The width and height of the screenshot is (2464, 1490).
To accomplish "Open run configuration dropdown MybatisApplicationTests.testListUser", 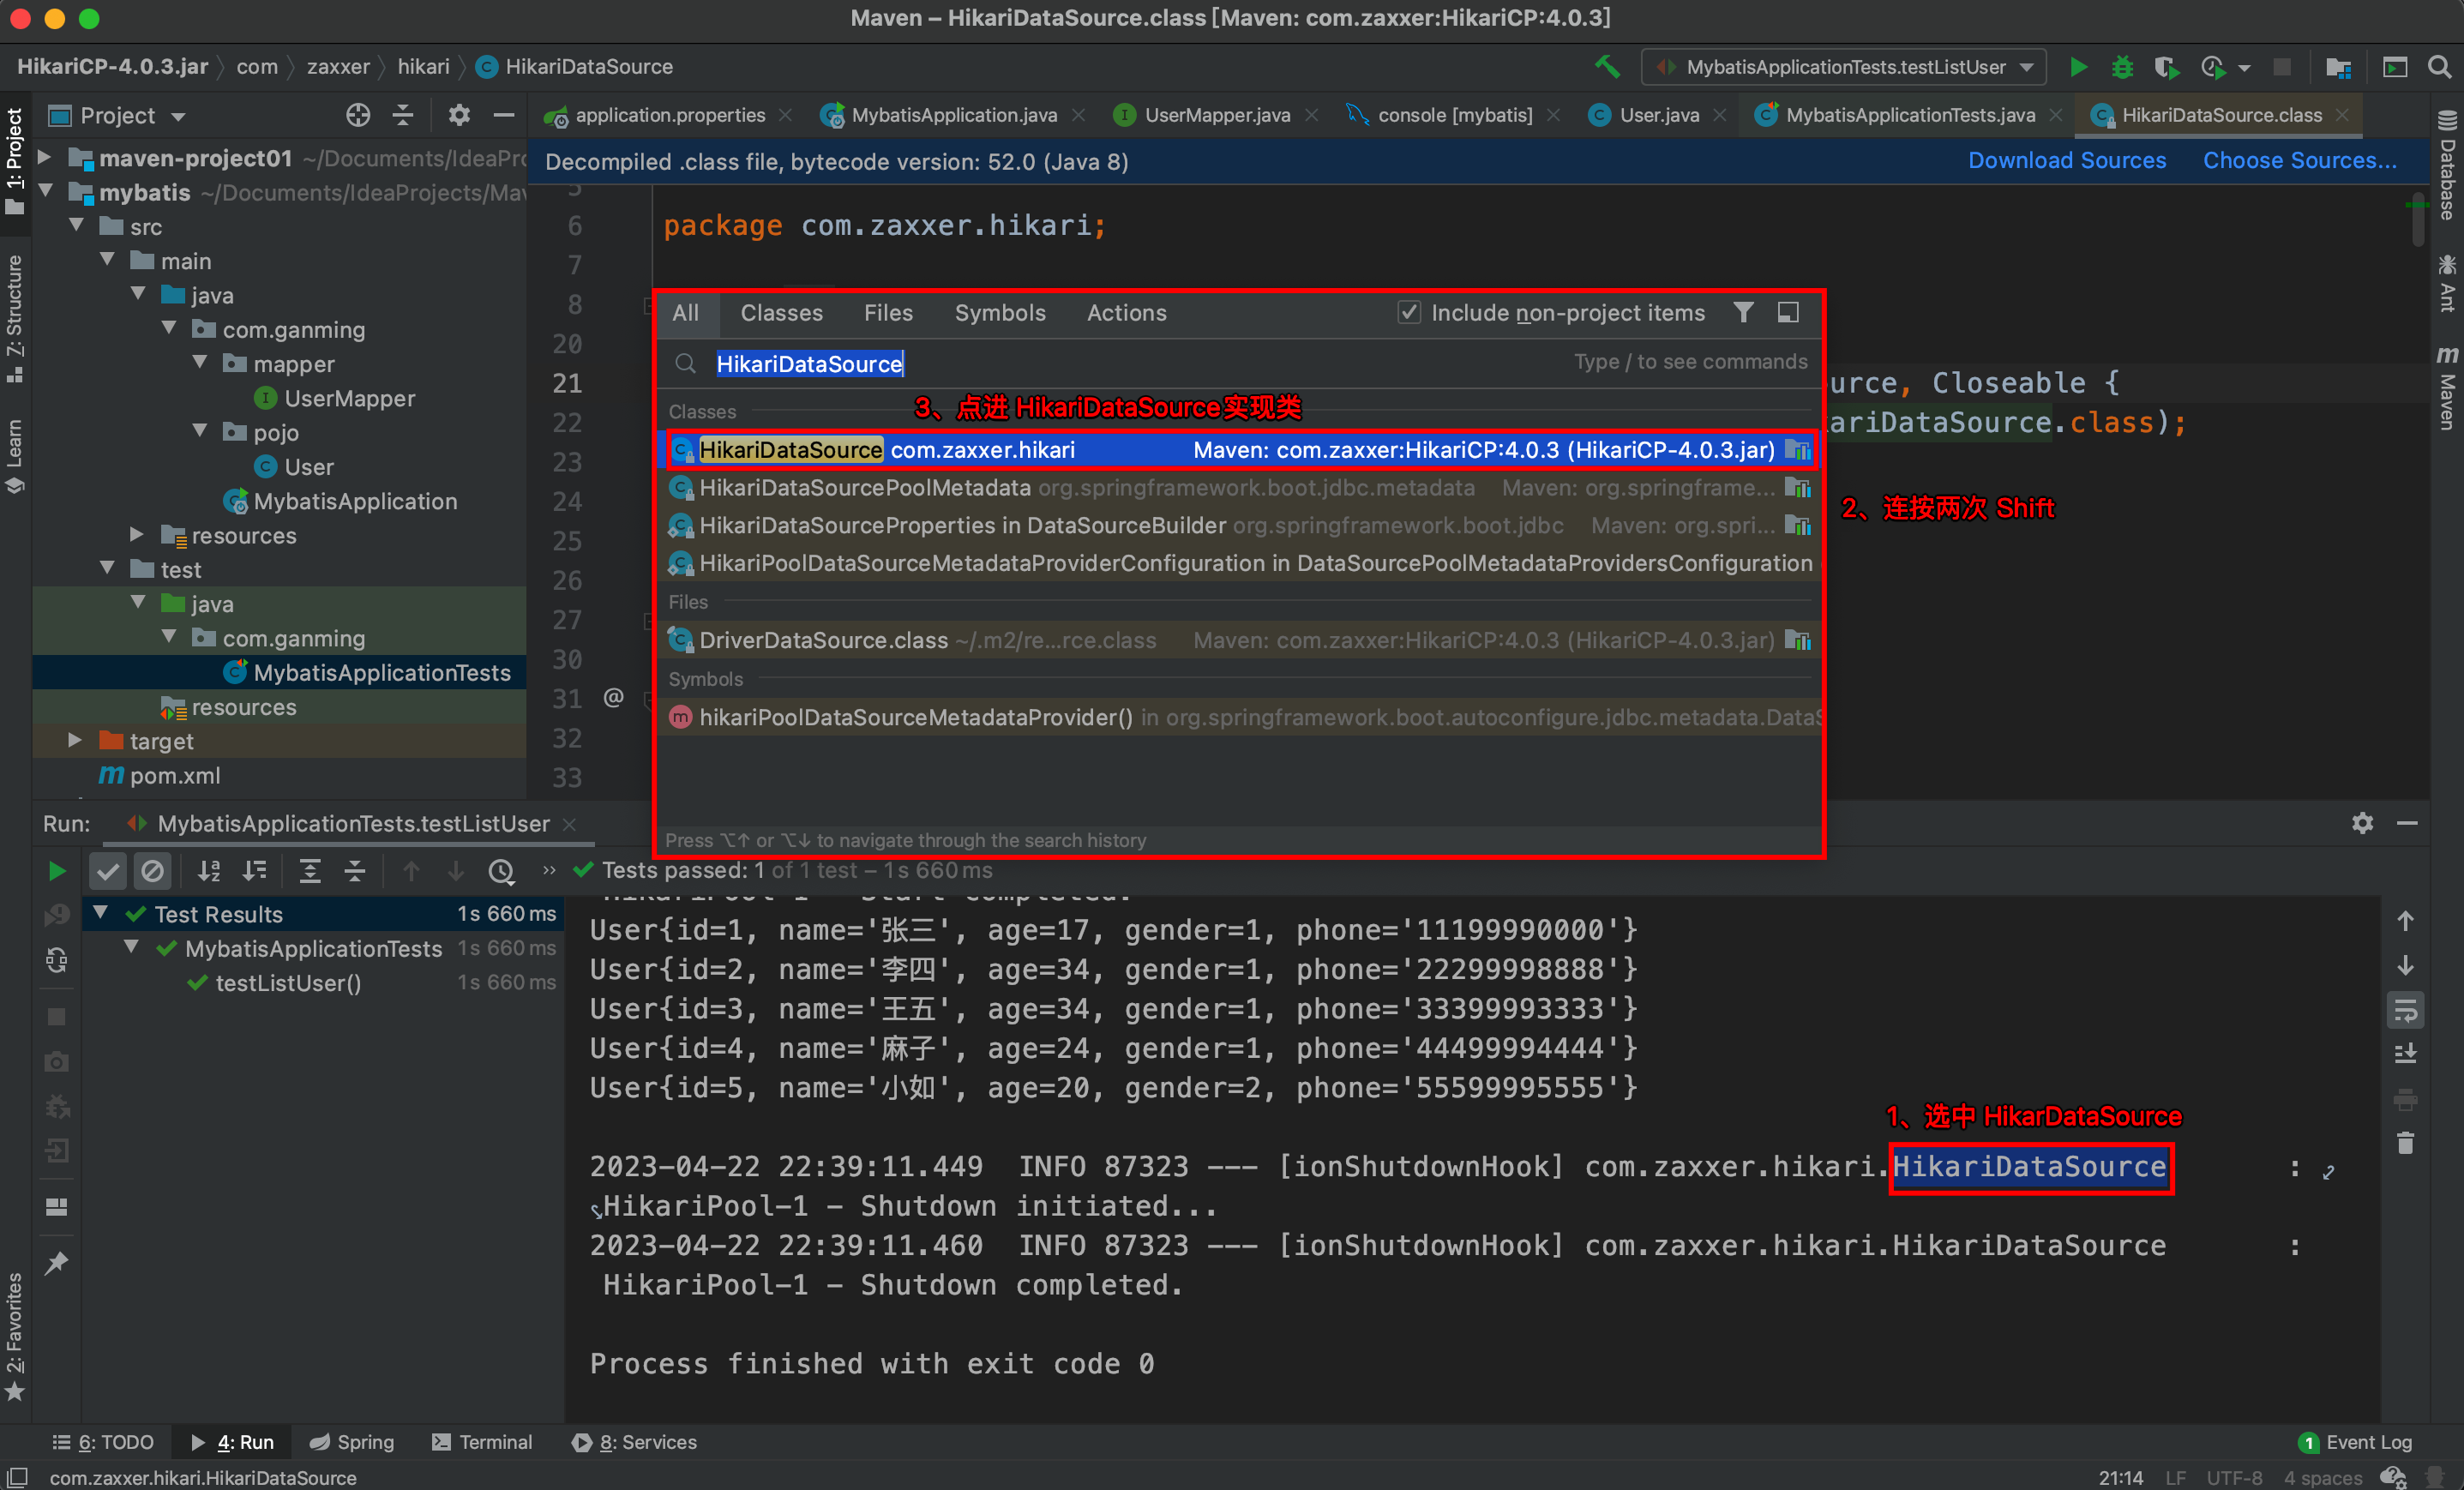I will click(x=1843, y=67).
